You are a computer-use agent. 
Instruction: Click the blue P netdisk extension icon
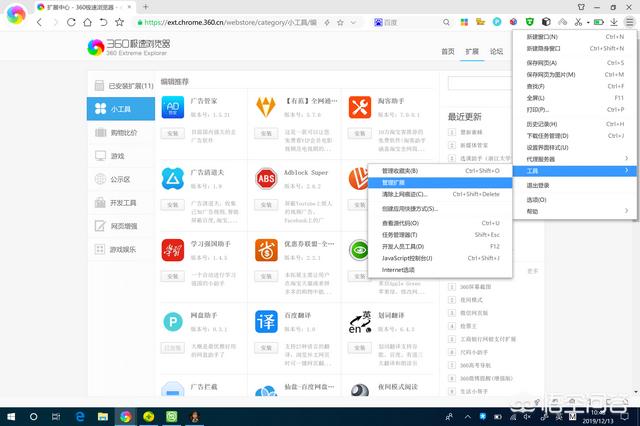[x=497, y=22]
